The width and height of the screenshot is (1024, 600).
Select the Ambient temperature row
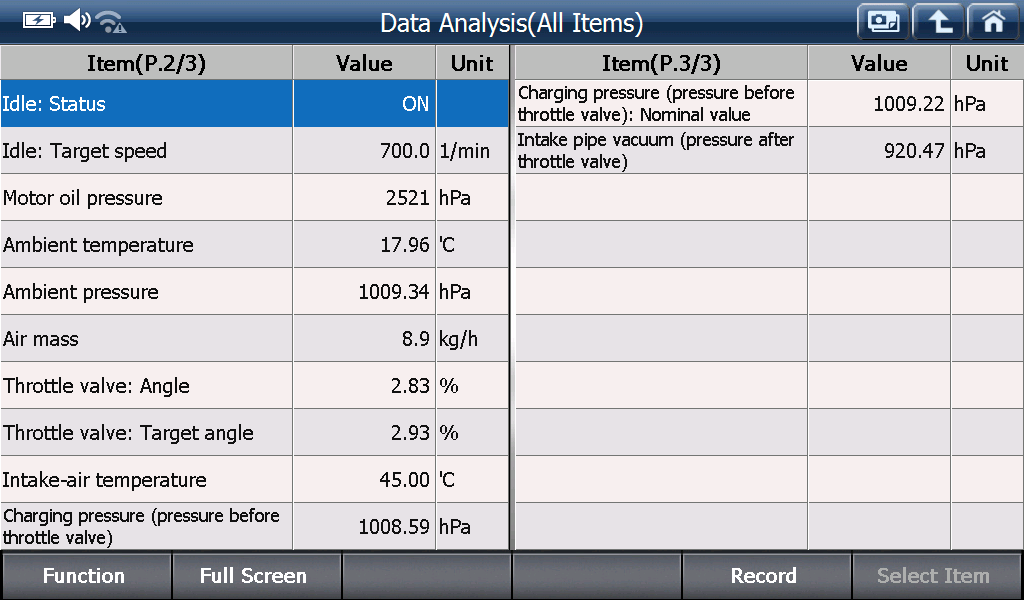click(x=255, y=244)
